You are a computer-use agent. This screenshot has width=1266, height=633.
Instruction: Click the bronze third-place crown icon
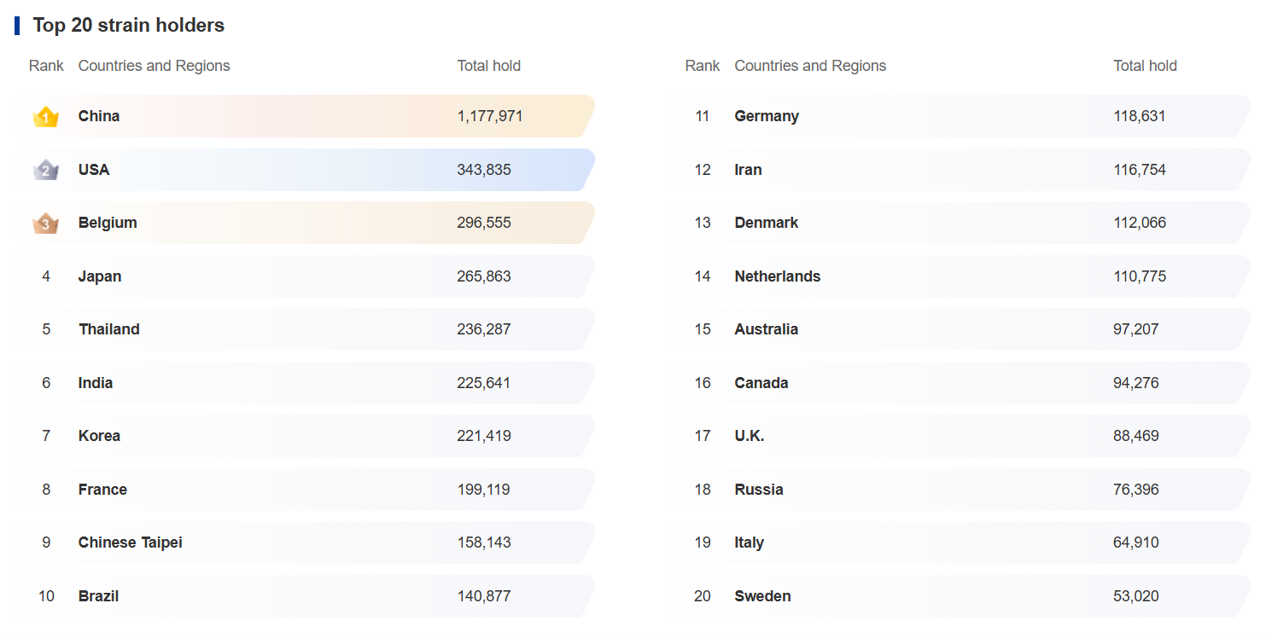45,223
